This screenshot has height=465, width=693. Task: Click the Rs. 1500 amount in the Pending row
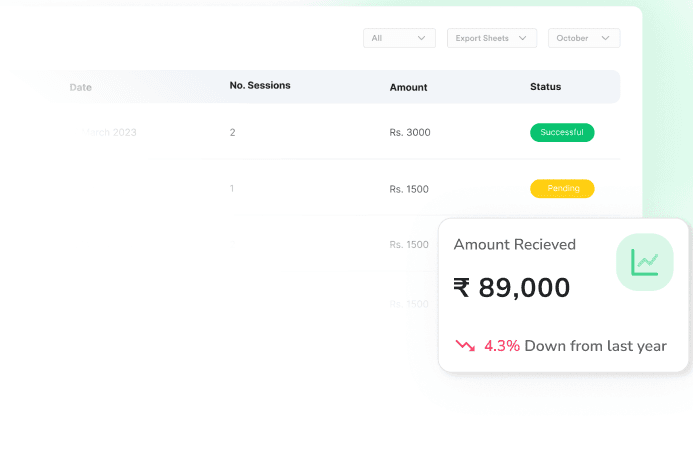[409, 189]
